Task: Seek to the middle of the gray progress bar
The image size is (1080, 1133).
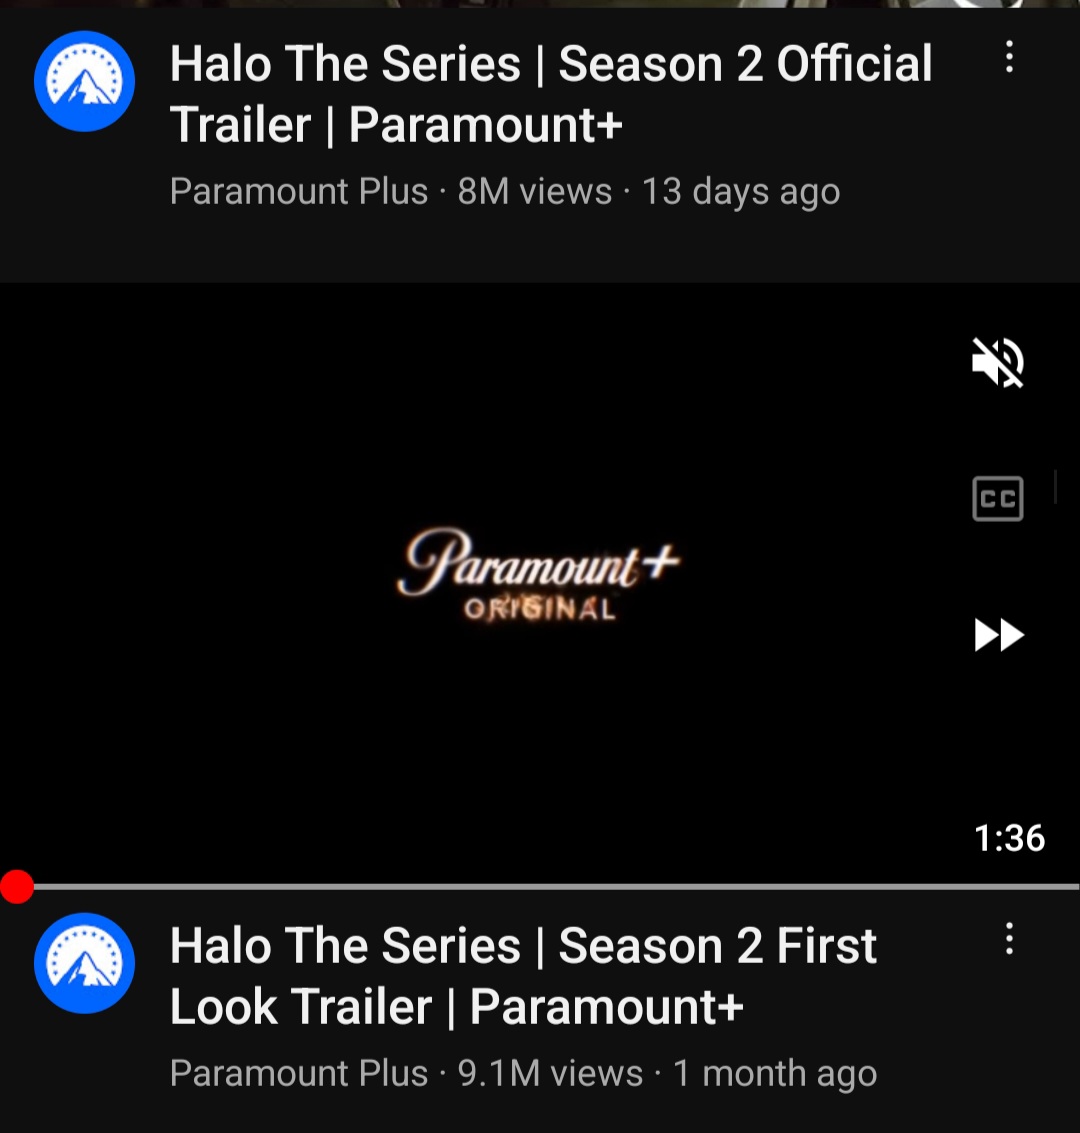Action: click(x=540, y=887)
